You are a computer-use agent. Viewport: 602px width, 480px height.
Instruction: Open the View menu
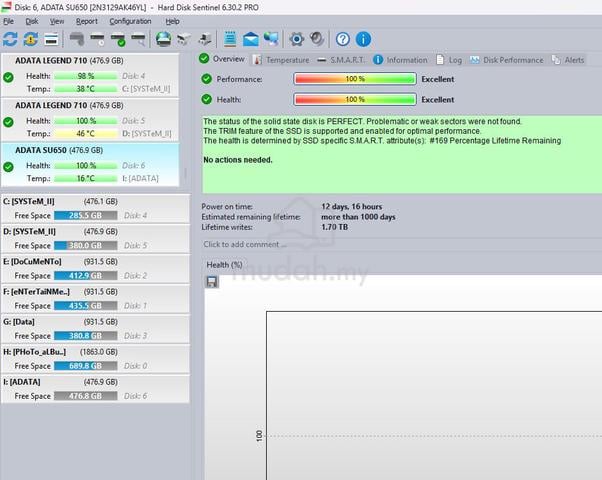(x=57, y=21)
